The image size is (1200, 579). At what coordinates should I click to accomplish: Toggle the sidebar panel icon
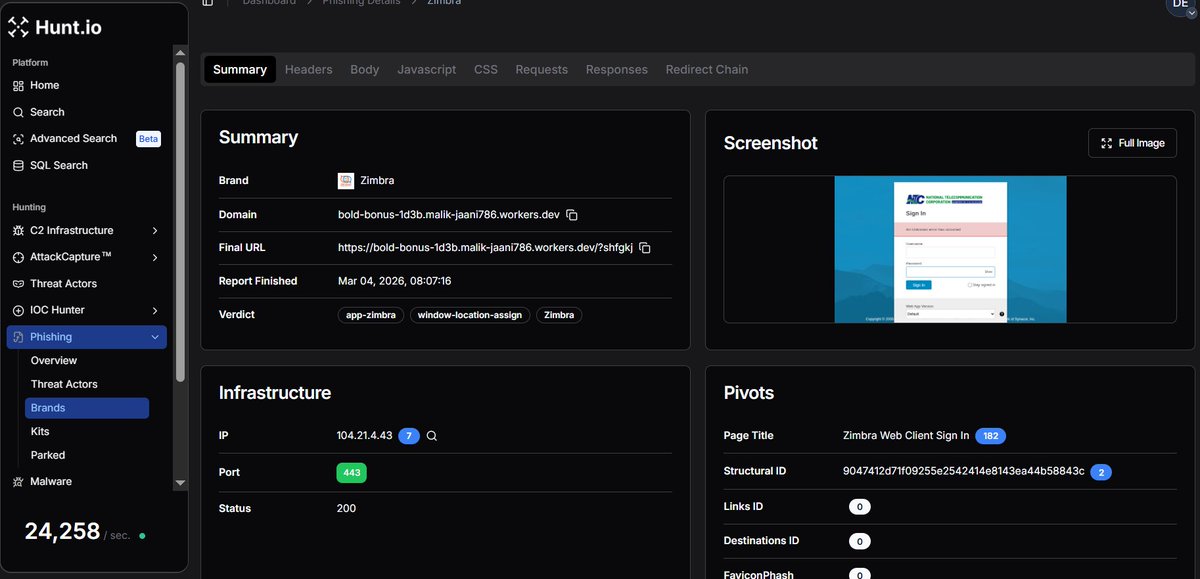(208, 3)
